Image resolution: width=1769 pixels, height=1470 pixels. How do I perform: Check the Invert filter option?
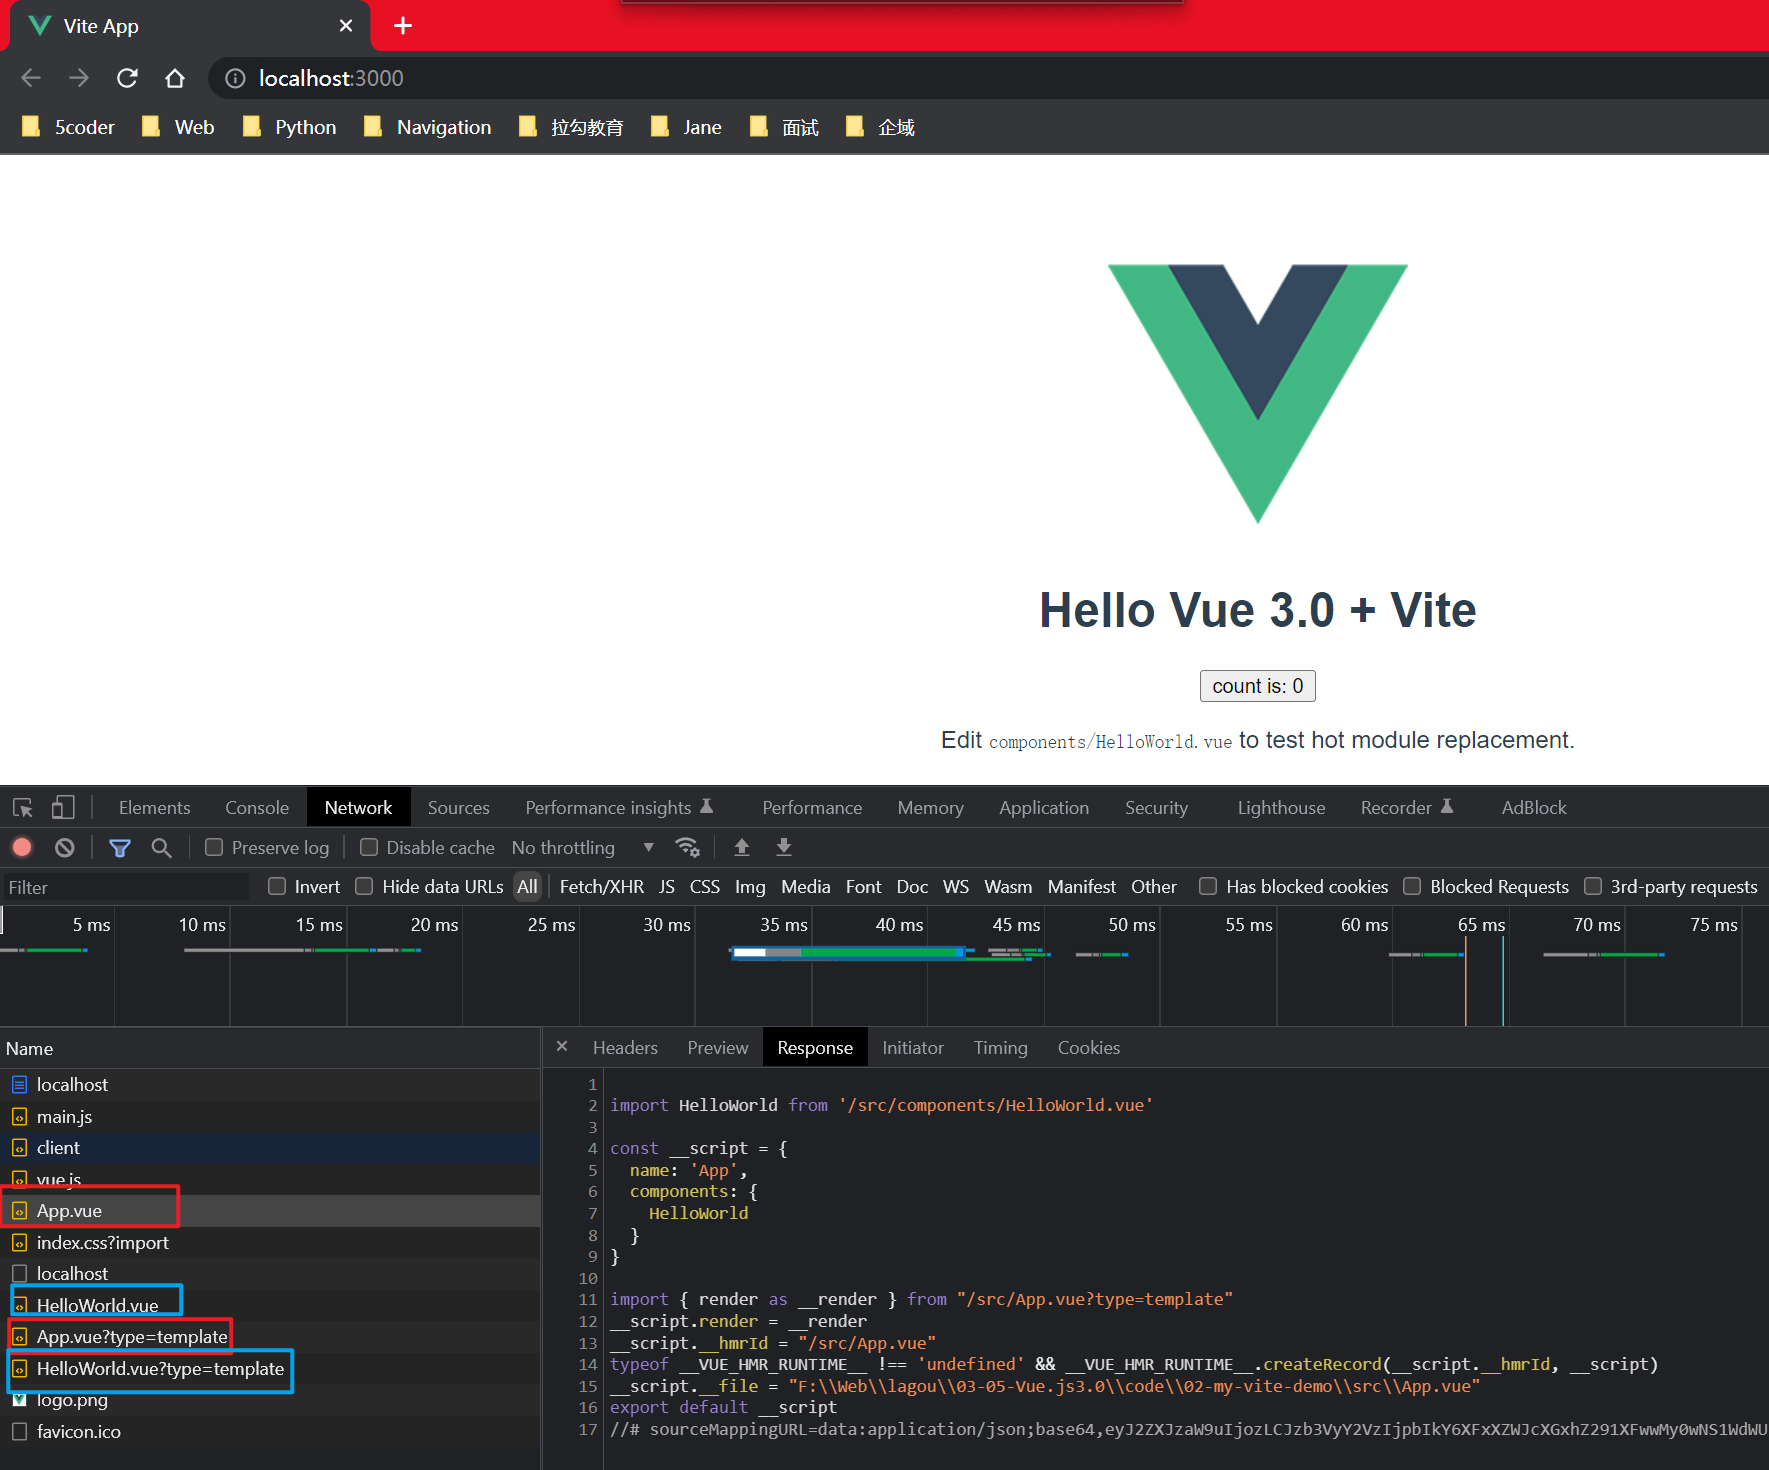[277, 886]
